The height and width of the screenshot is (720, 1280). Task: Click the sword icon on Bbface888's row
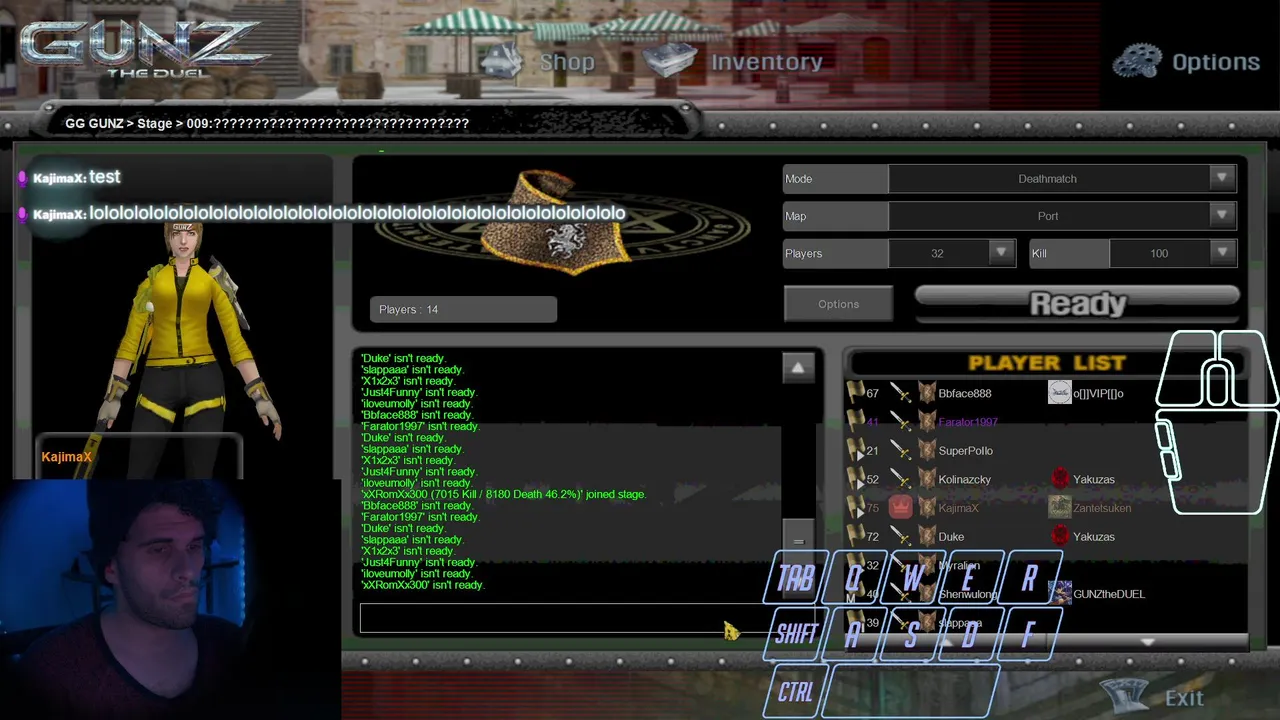coord(901,393)
